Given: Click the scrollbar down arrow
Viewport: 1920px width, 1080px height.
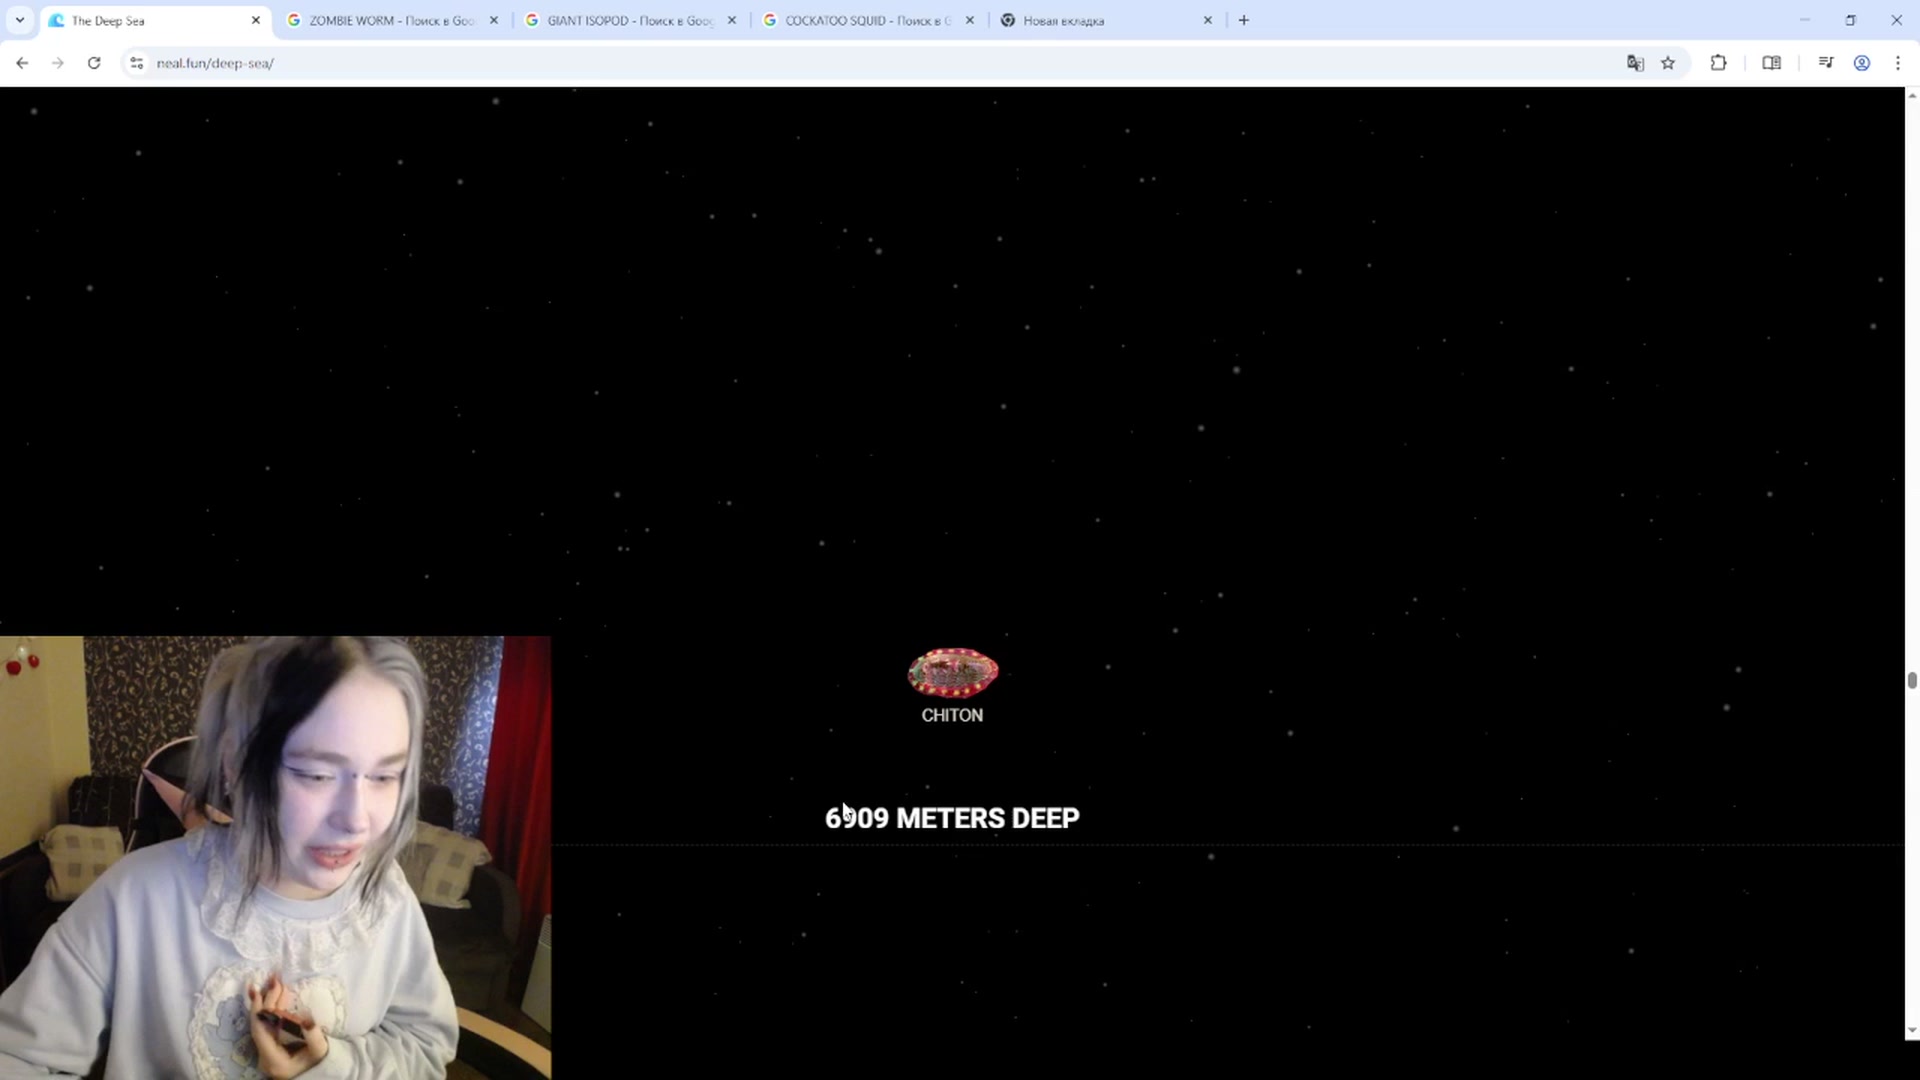Looking at the screenshot, I should [1912, 1030].
